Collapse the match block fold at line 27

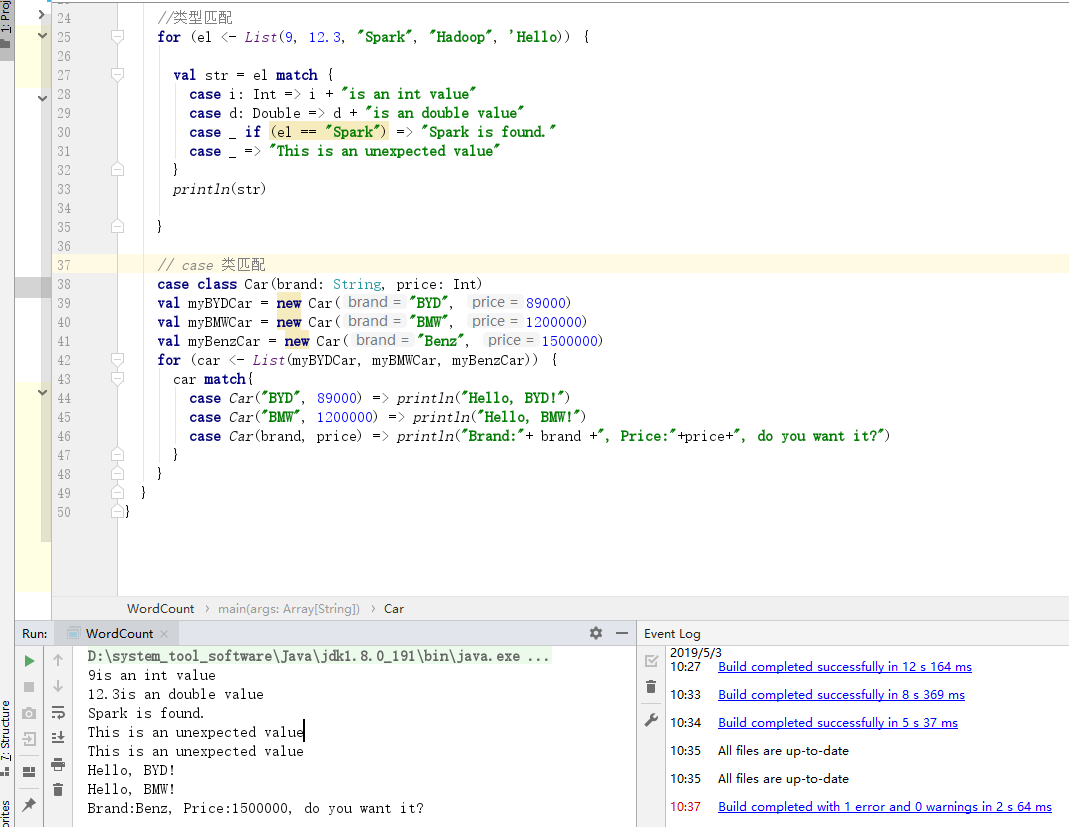(x=117, y=75)
